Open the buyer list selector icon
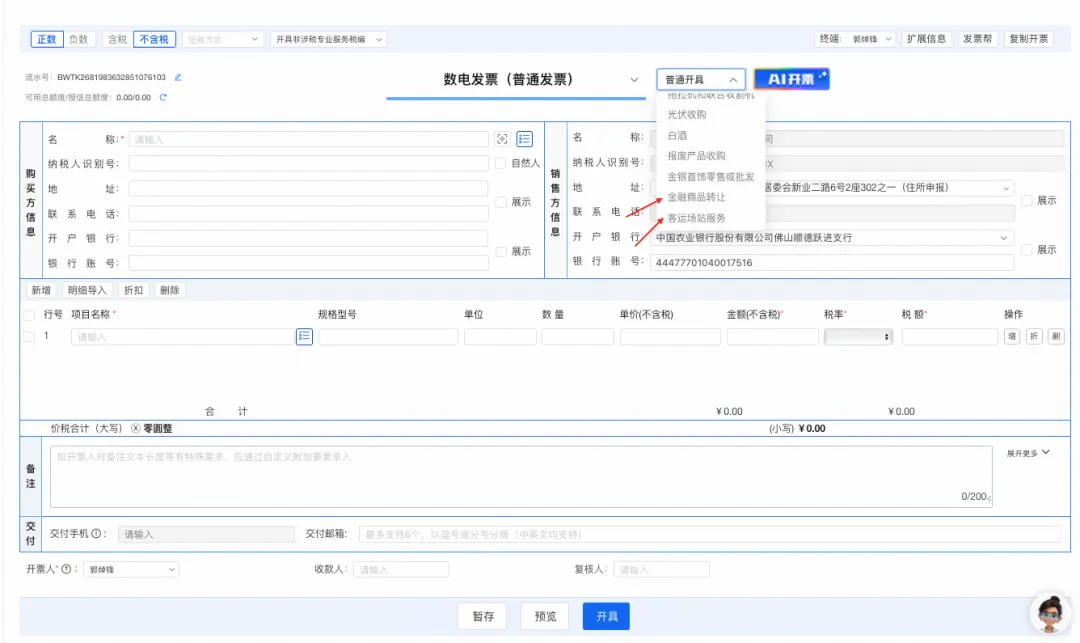Image resolution: width=1080 pixels, height=643 pixels. point(524,139)
